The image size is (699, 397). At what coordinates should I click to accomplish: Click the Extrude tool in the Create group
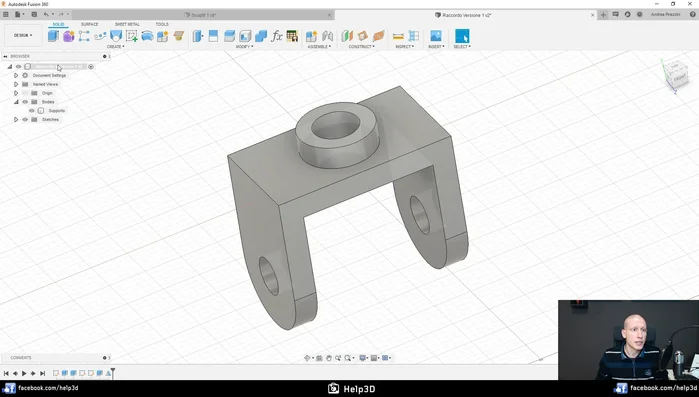point(53,36)
